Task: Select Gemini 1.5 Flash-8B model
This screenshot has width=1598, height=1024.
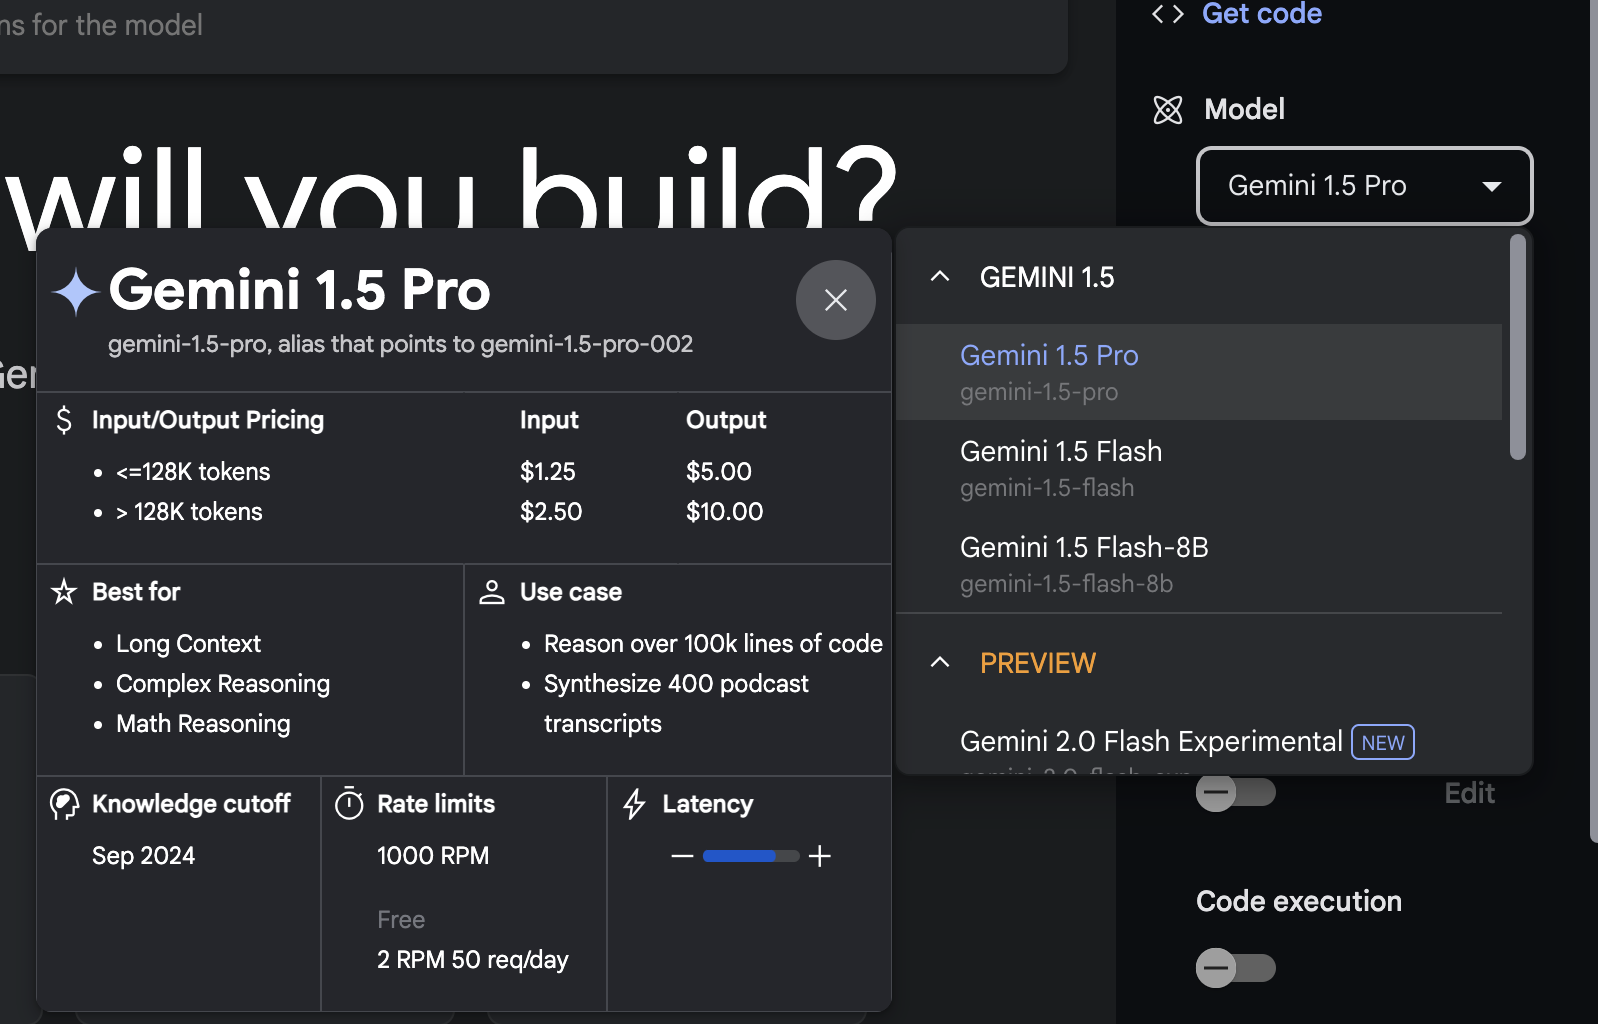Action: (x=1199, y=564)
